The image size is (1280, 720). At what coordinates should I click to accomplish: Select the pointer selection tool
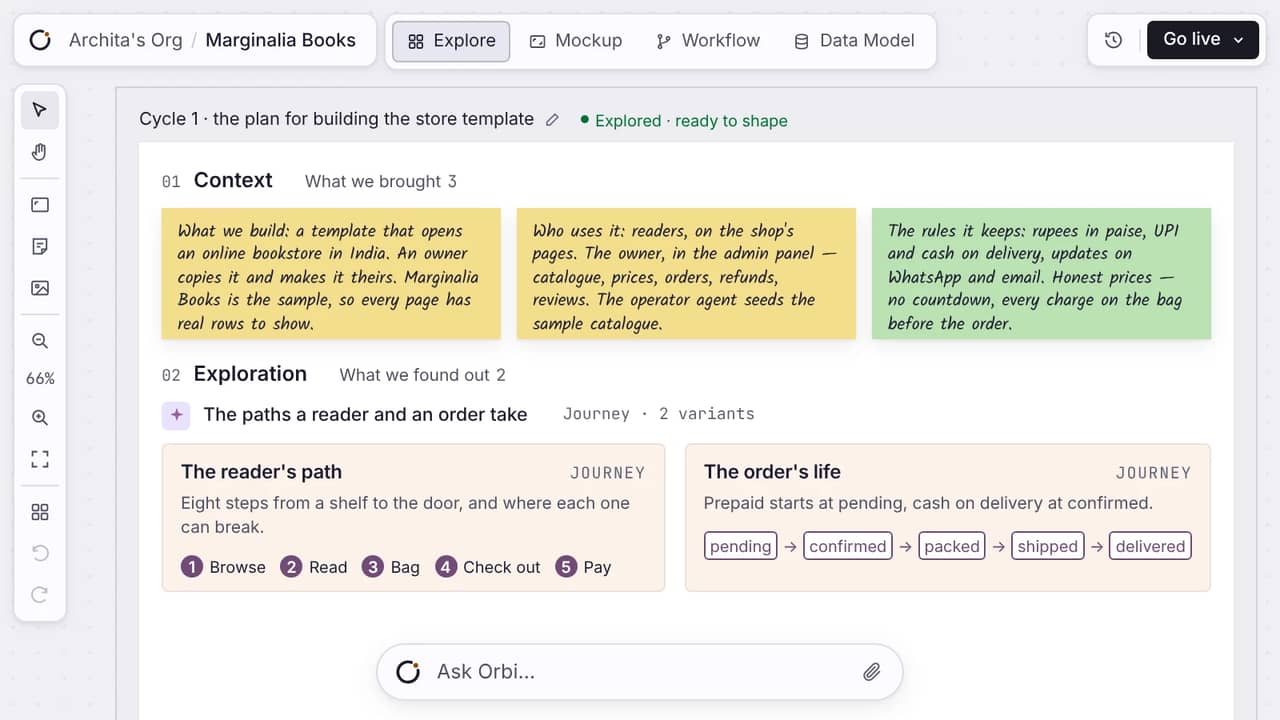tap(40, 110)
